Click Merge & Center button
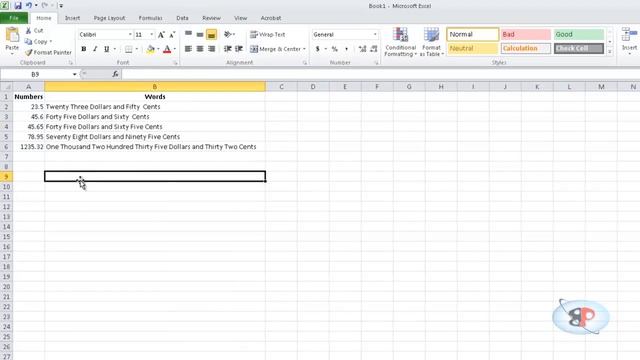The image size is (640, 360). pyautogui.click(x=276, y=49)
